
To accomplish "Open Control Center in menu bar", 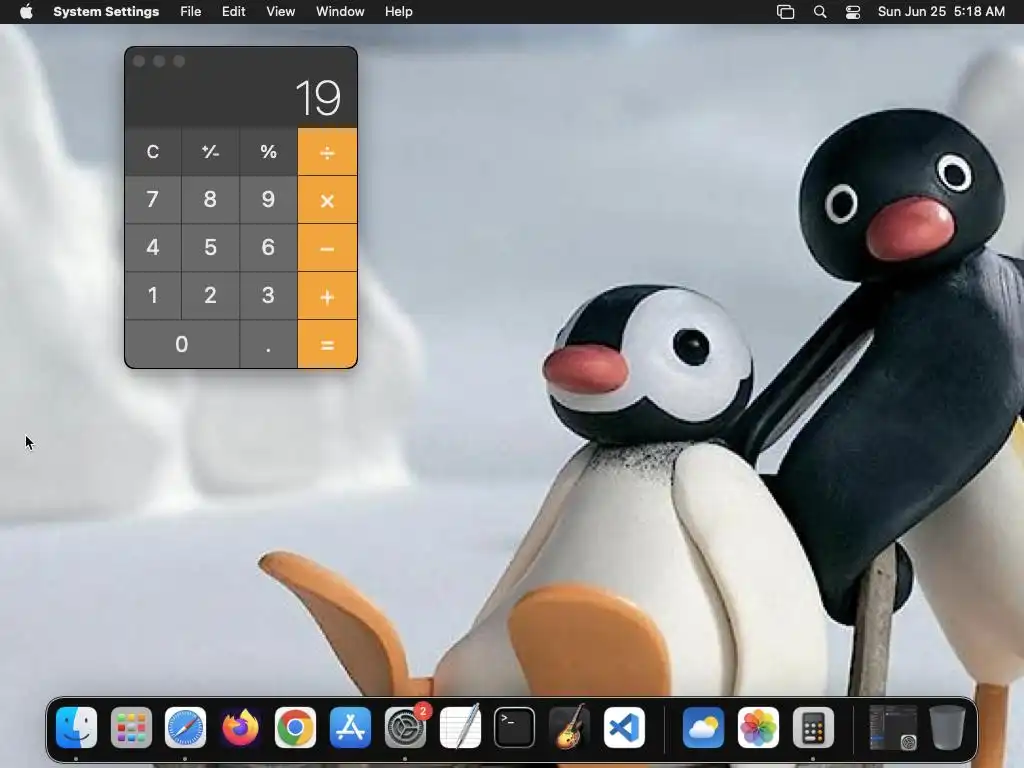I will [853, 12].
